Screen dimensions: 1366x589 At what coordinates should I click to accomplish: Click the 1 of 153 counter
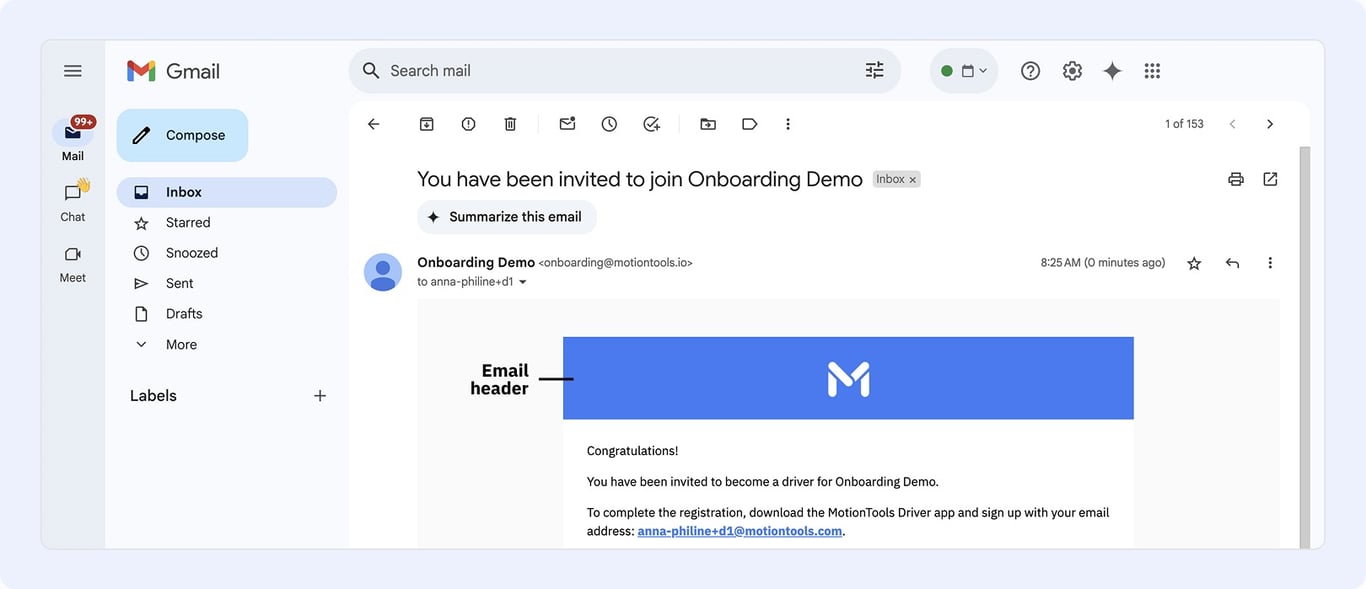click(1184, 124)
